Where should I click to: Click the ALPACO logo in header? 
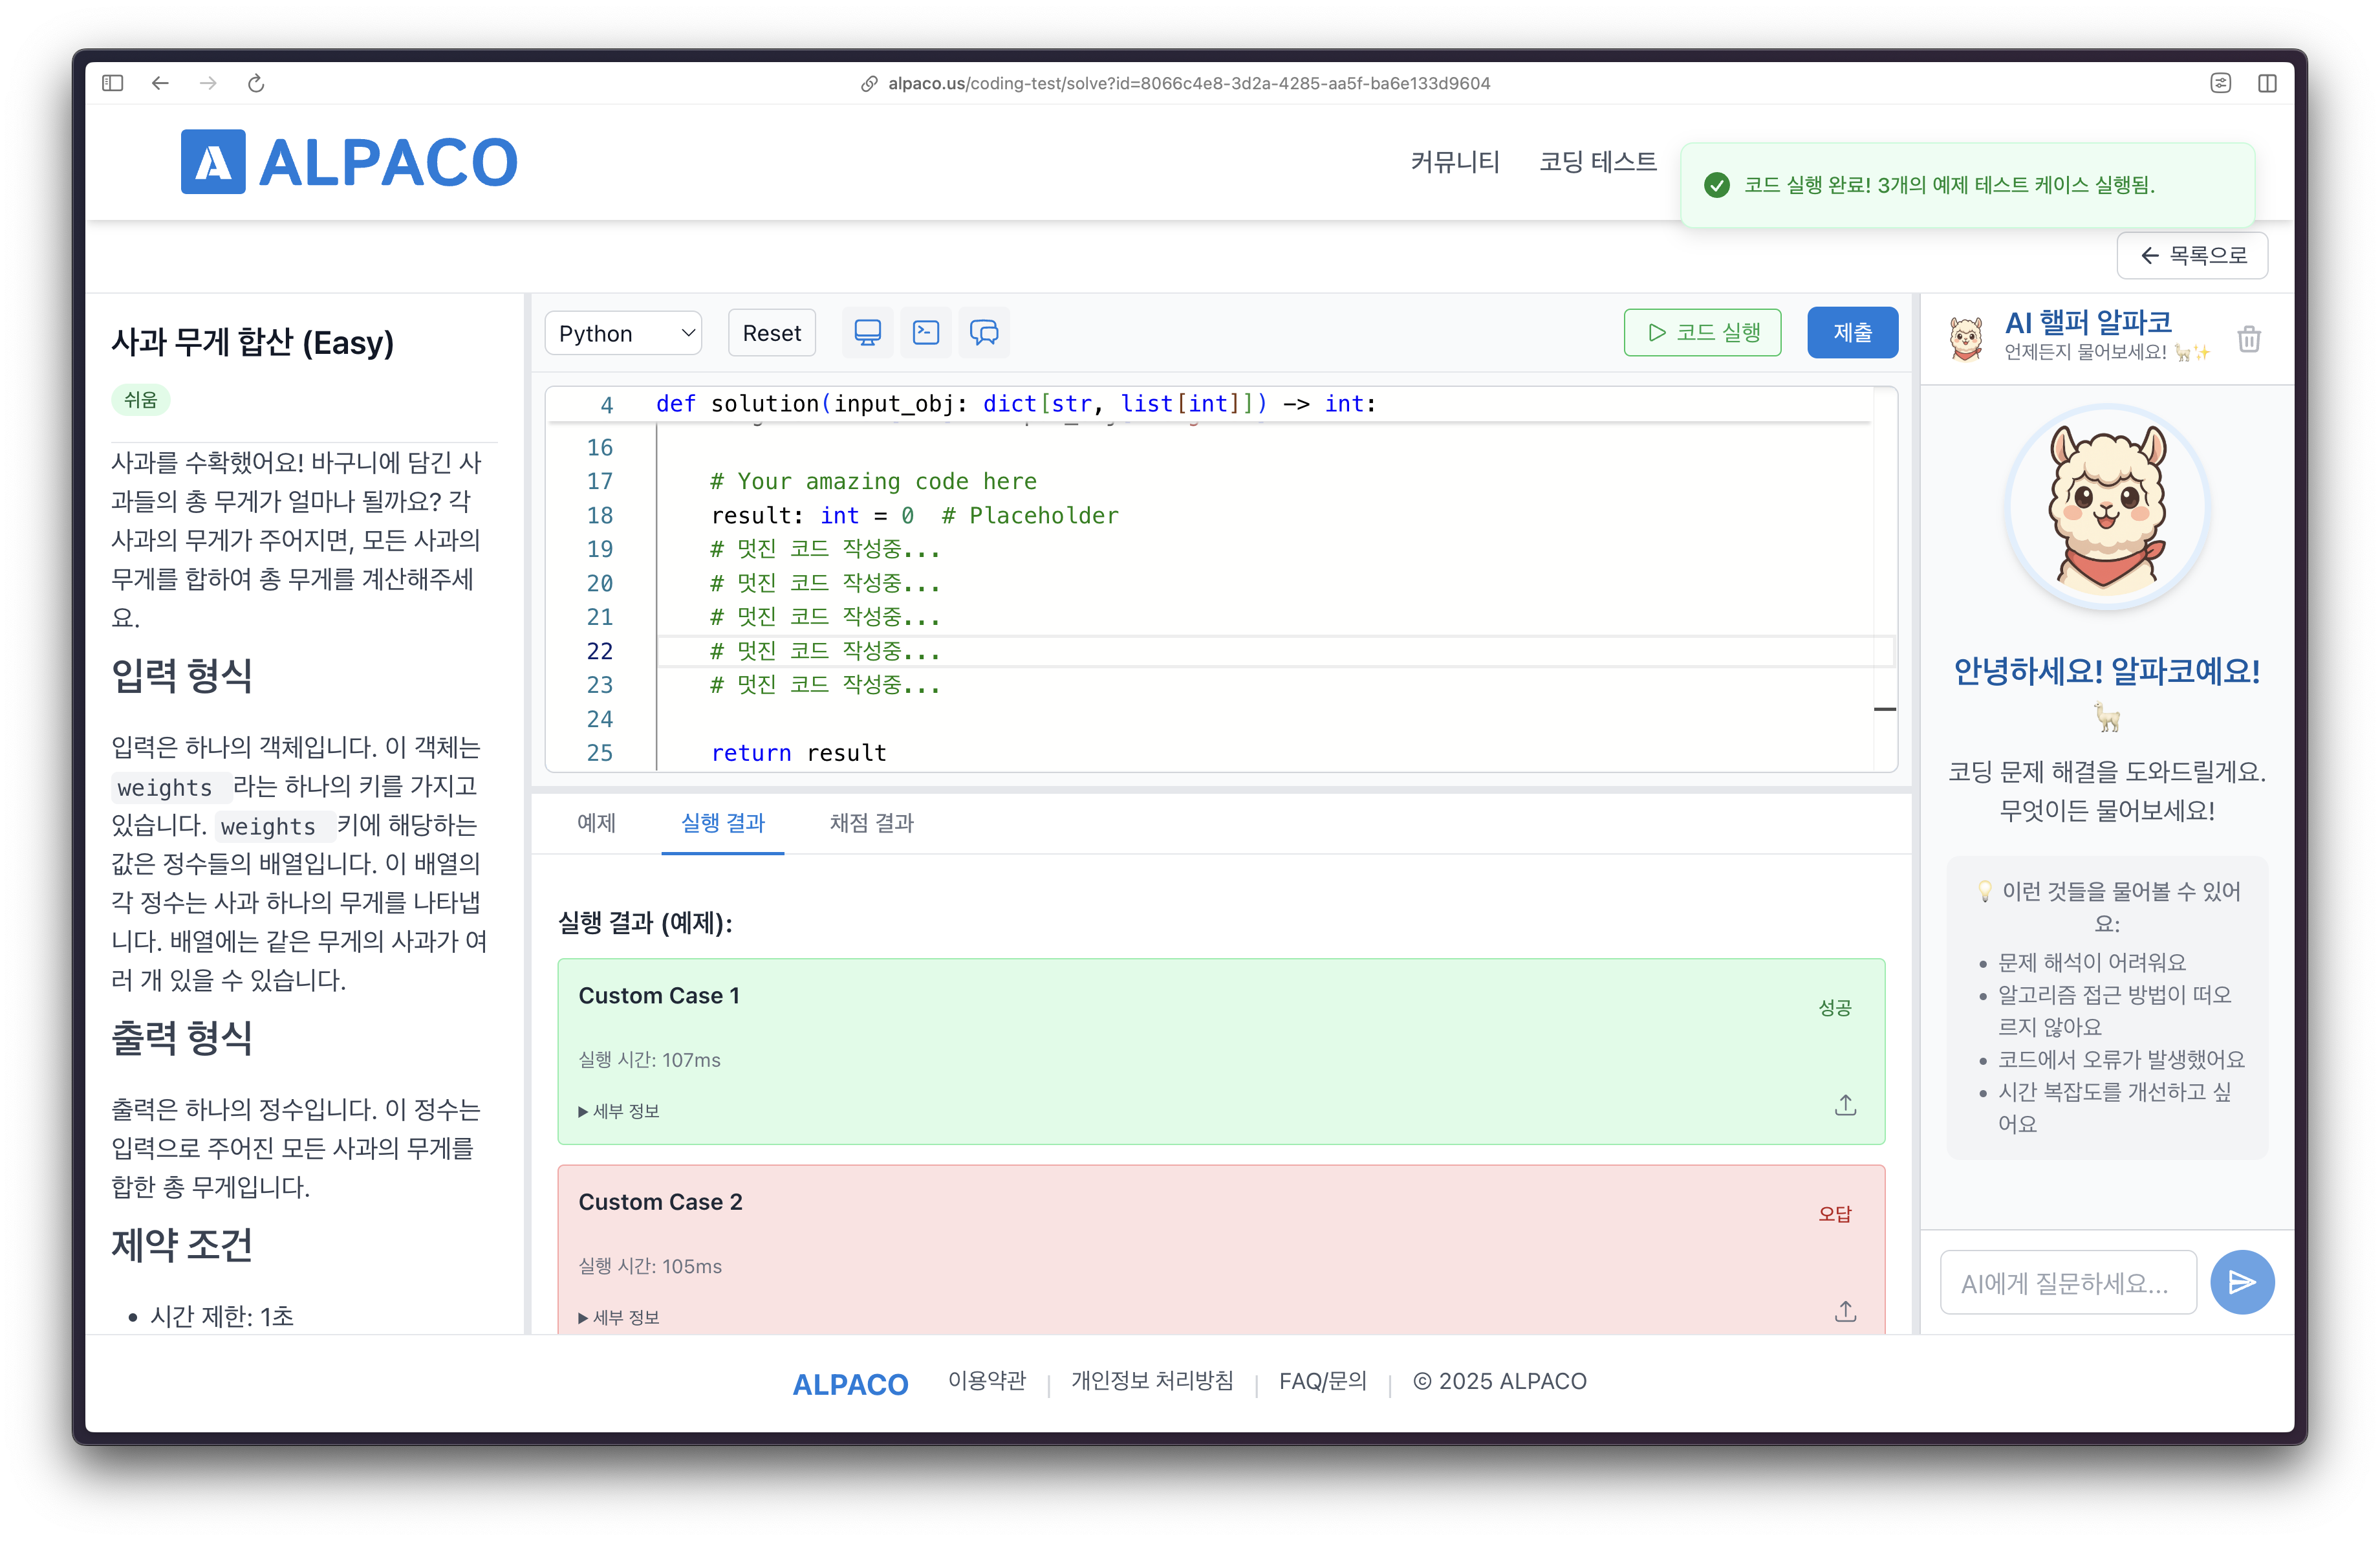pos(349,161)
